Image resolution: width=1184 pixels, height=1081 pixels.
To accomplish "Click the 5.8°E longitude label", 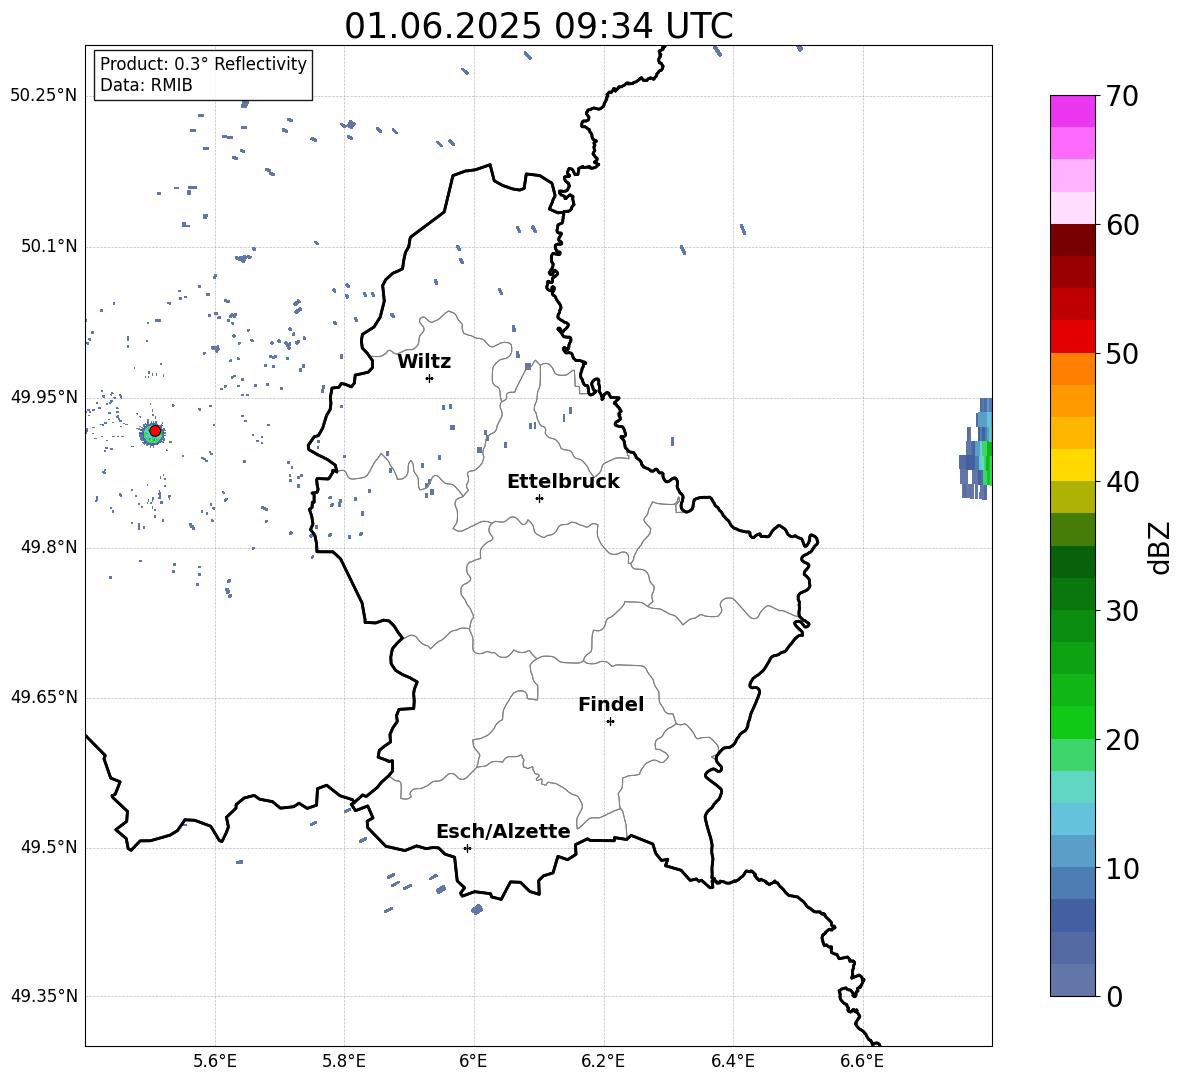I will [x=344, y=1061].
